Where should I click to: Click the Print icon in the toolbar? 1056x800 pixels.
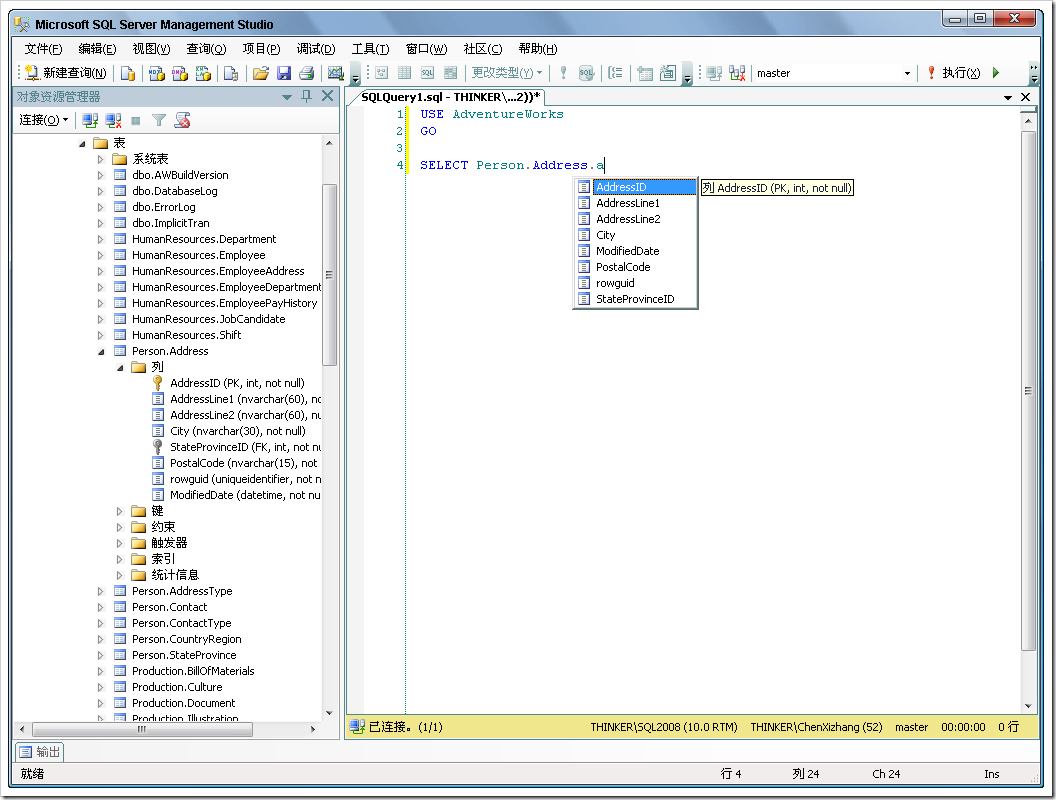tap(306, 73)
